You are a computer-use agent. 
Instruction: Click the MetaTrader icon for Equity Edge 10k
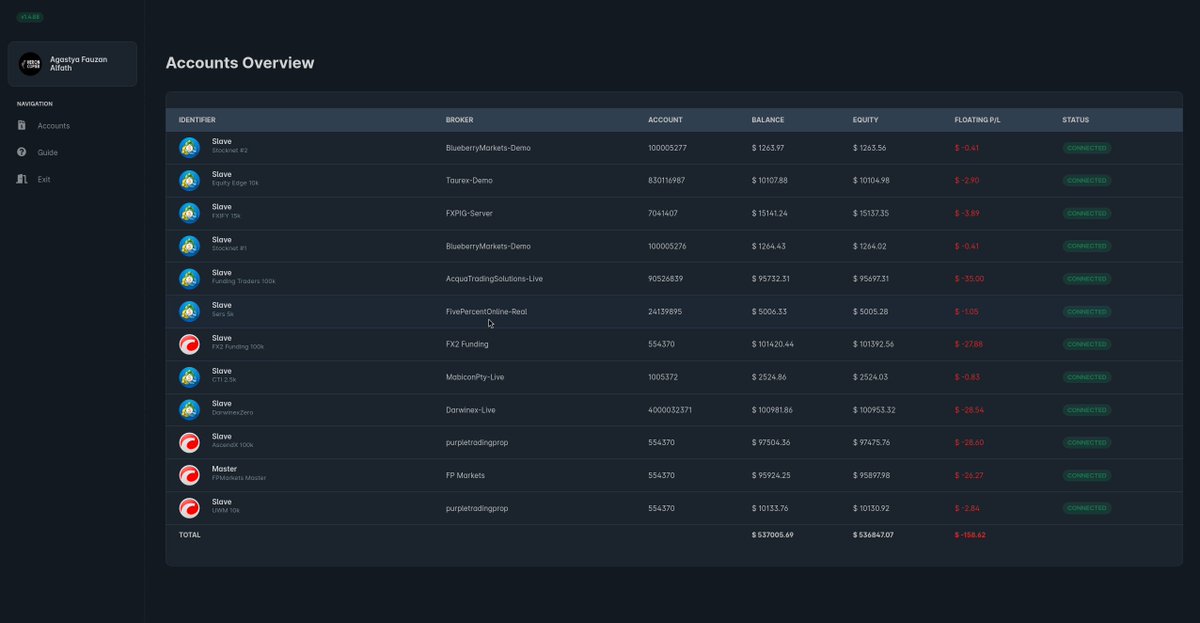(x=189, y=180)
